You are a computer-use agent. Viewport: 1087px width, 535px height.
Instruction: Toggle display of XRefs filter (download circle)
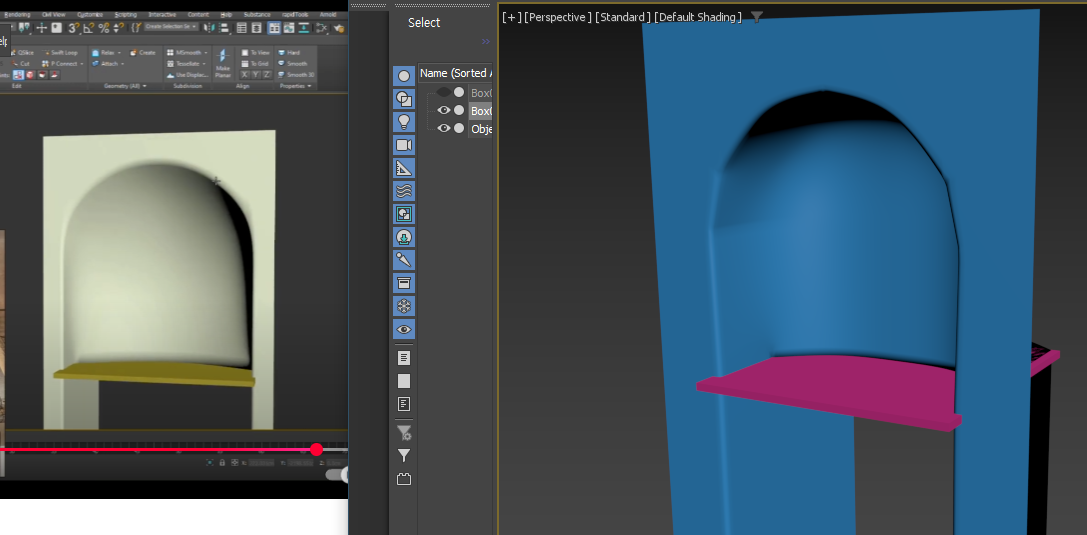pyautogui.click(x=404, y=237)
